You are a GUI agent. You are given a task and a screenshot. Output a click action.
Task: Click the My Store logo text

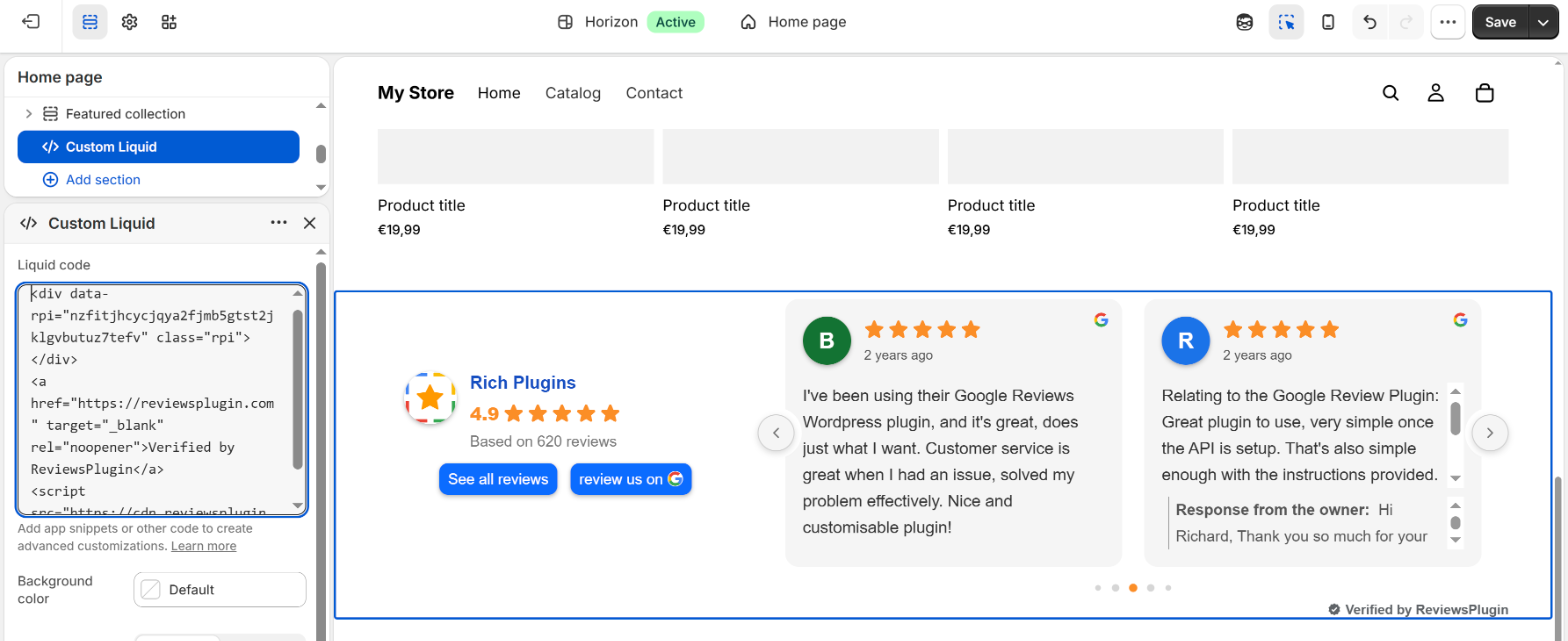click(x=416, y=93)
